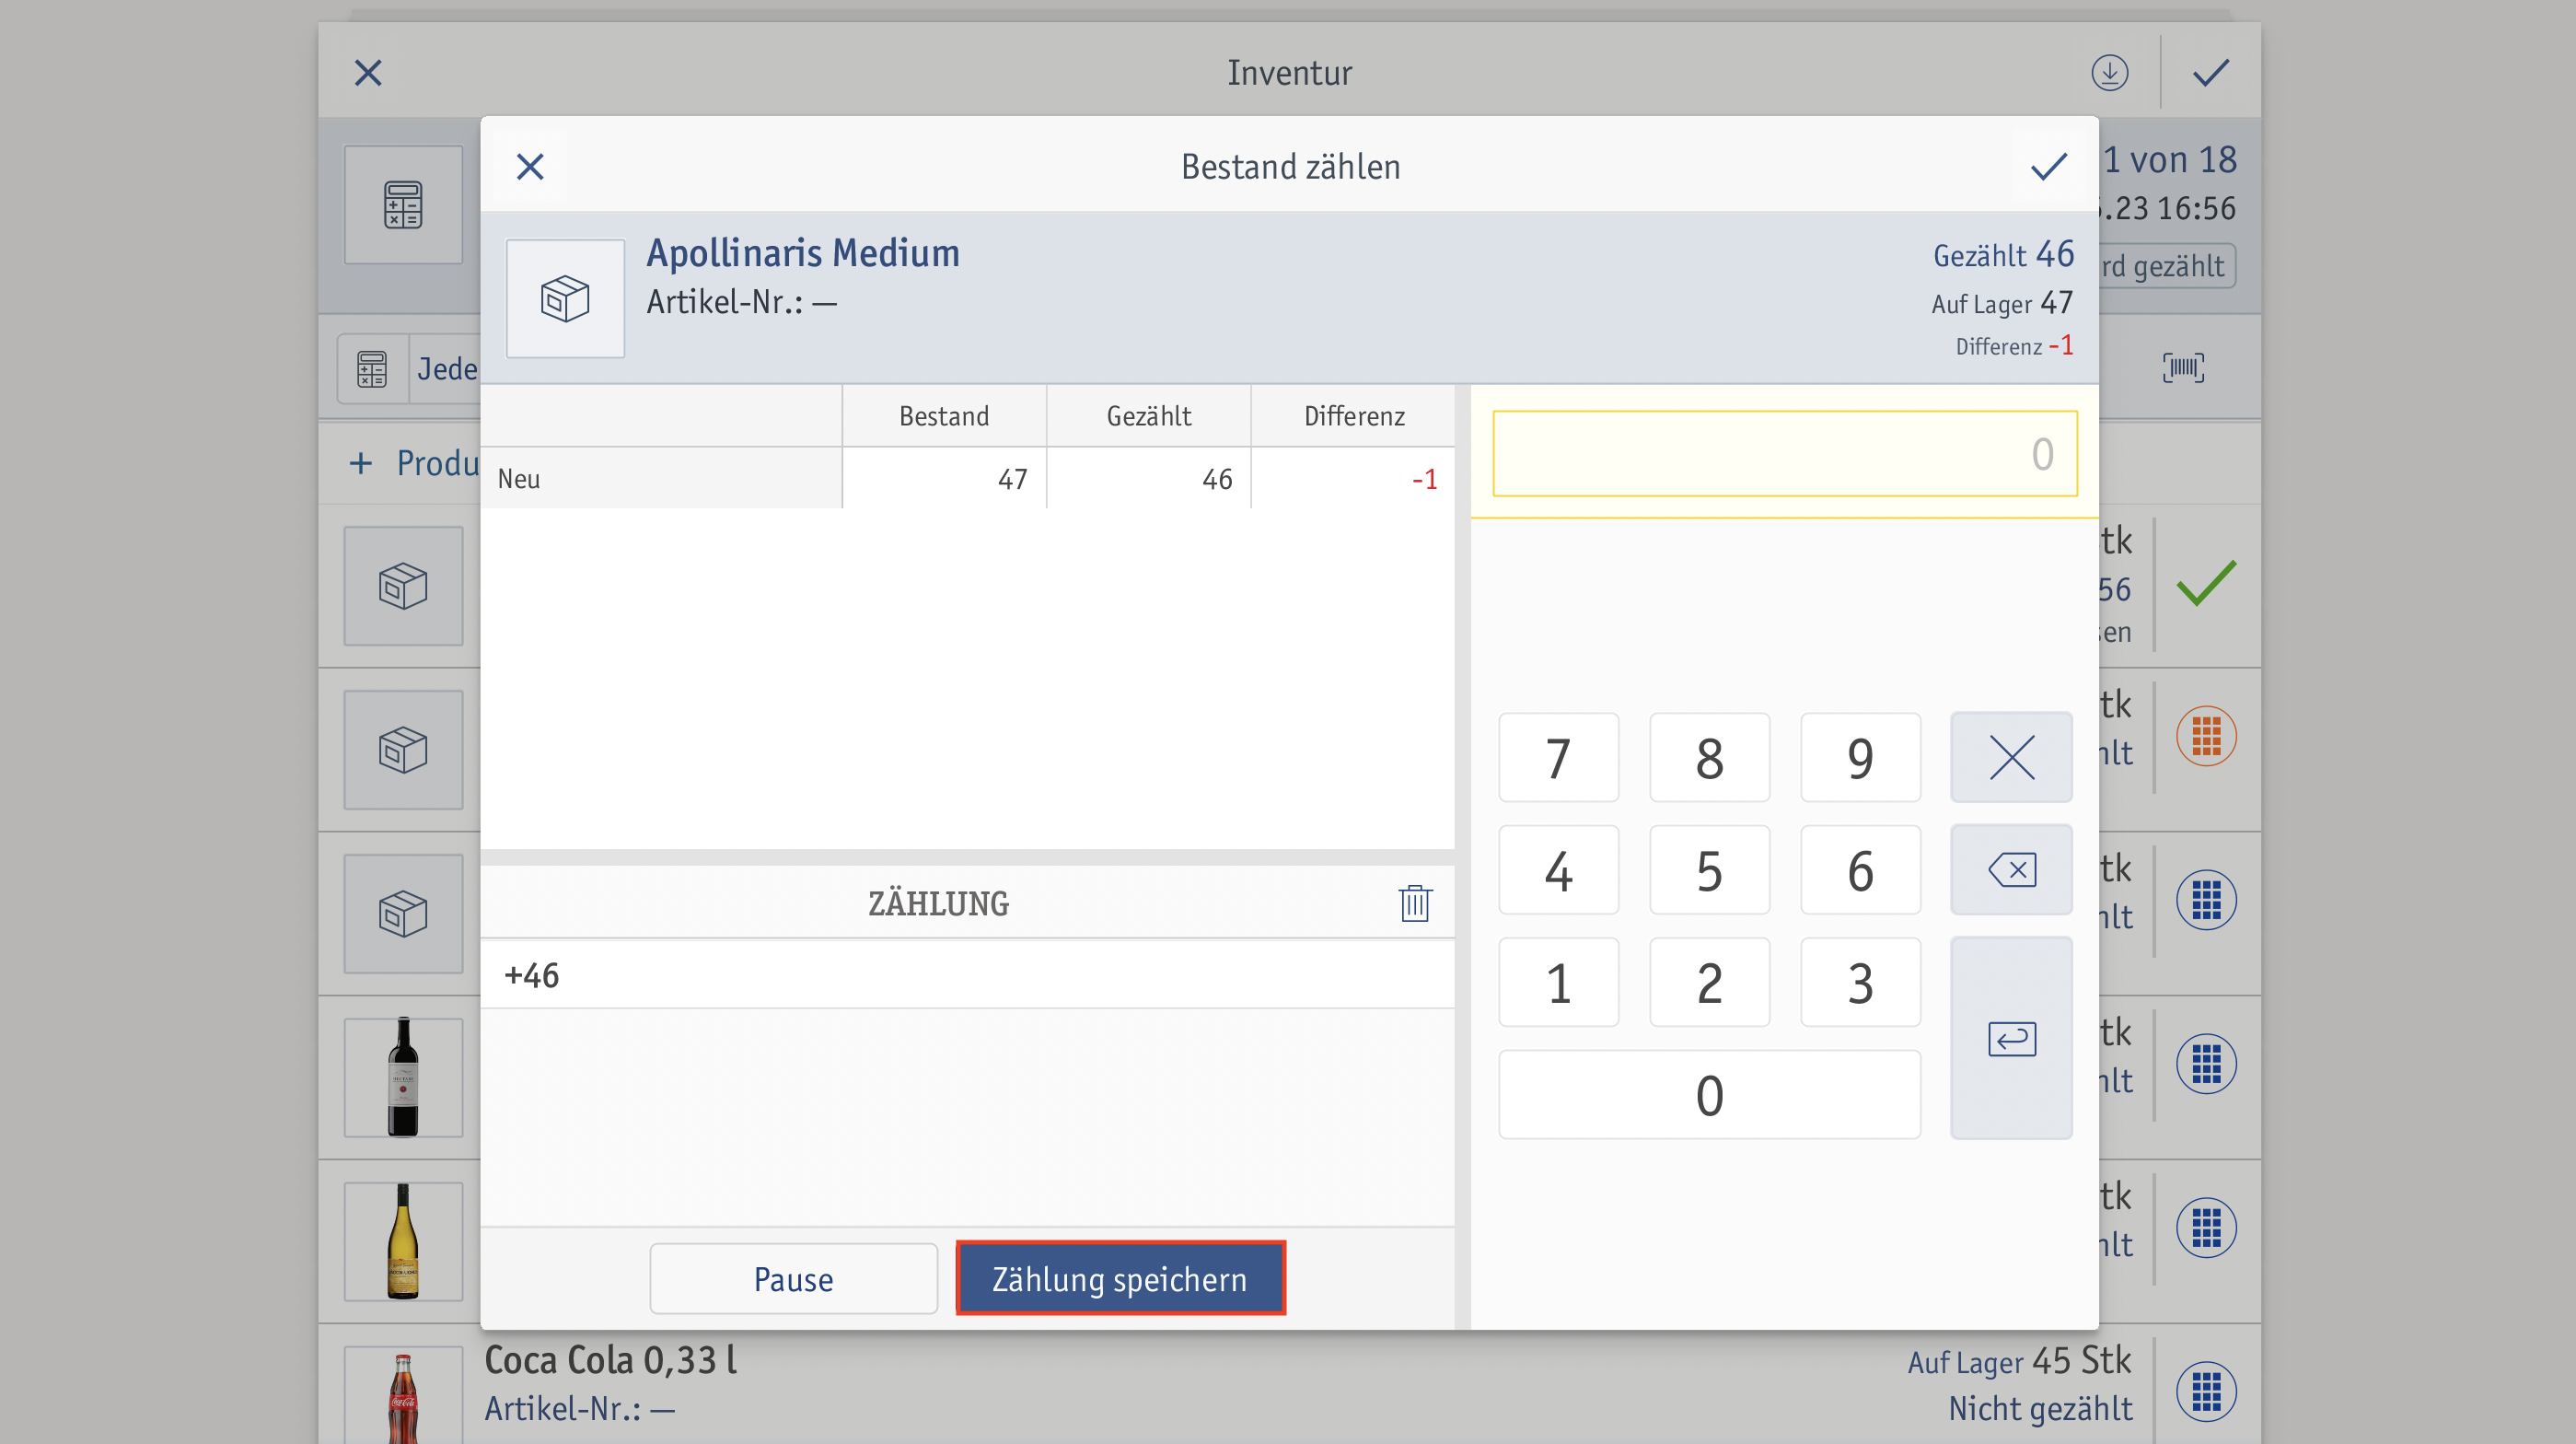Image resolution: width=2576 pixels, height=1444 pixels.
Task: Click the Gezählt 46 summary in header
Action: pyautogui.click(x=2003, y=254)
